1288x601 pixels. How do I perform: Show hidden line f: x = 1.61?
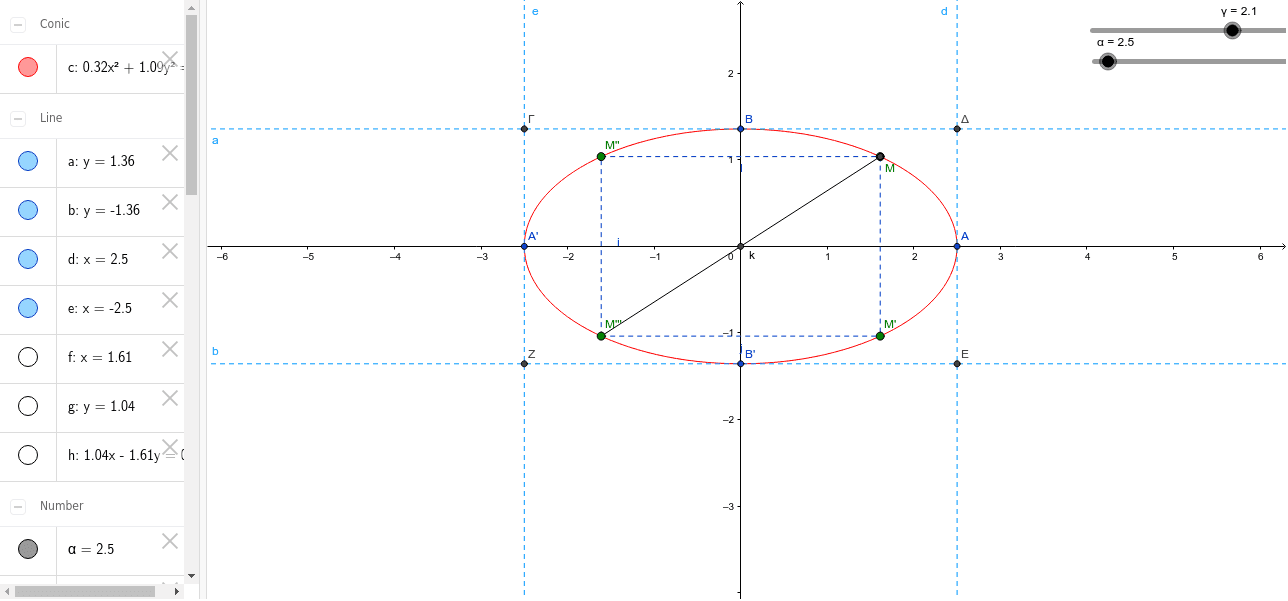click(x=28, y=357)
